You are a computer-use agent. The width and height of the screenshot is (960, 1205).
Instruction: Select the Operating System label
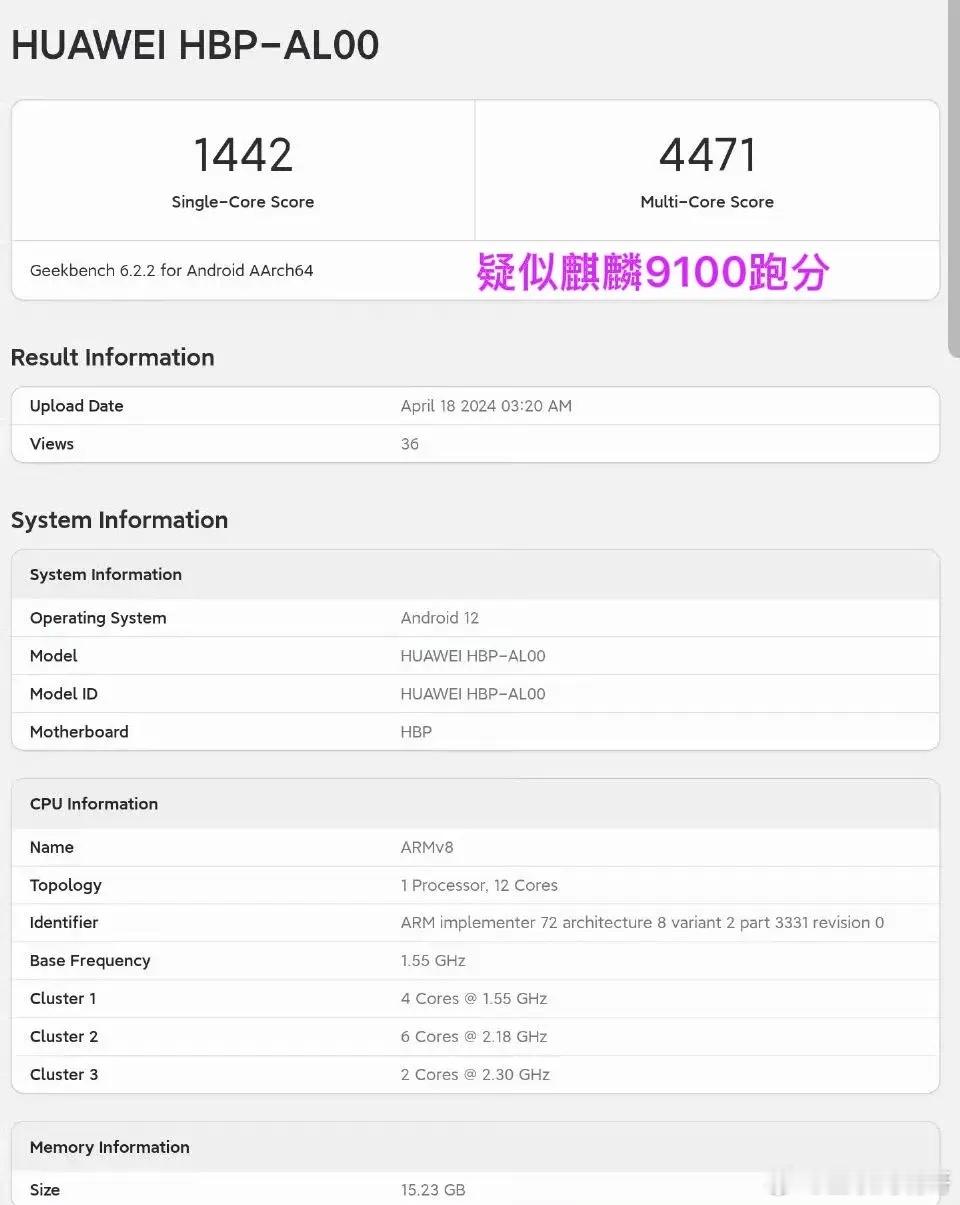[98, 618]
